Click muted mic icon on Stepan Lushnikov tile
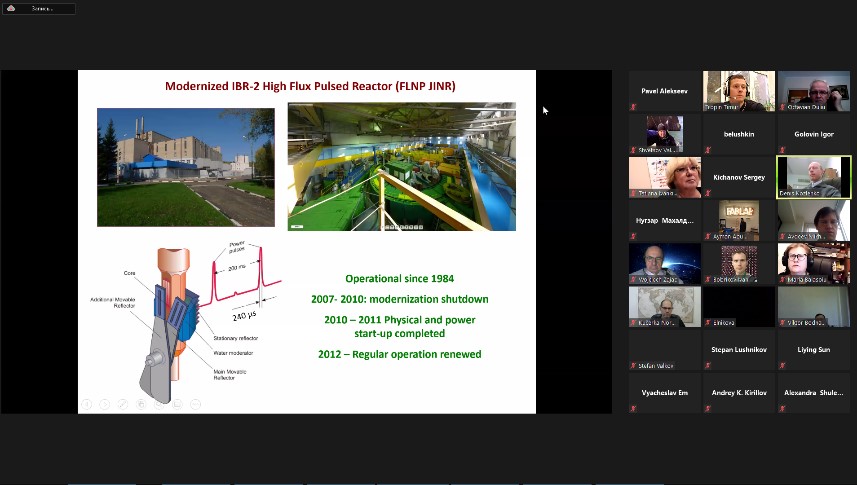The height and width of the screenshot is (485, 857). pos(706,367)
